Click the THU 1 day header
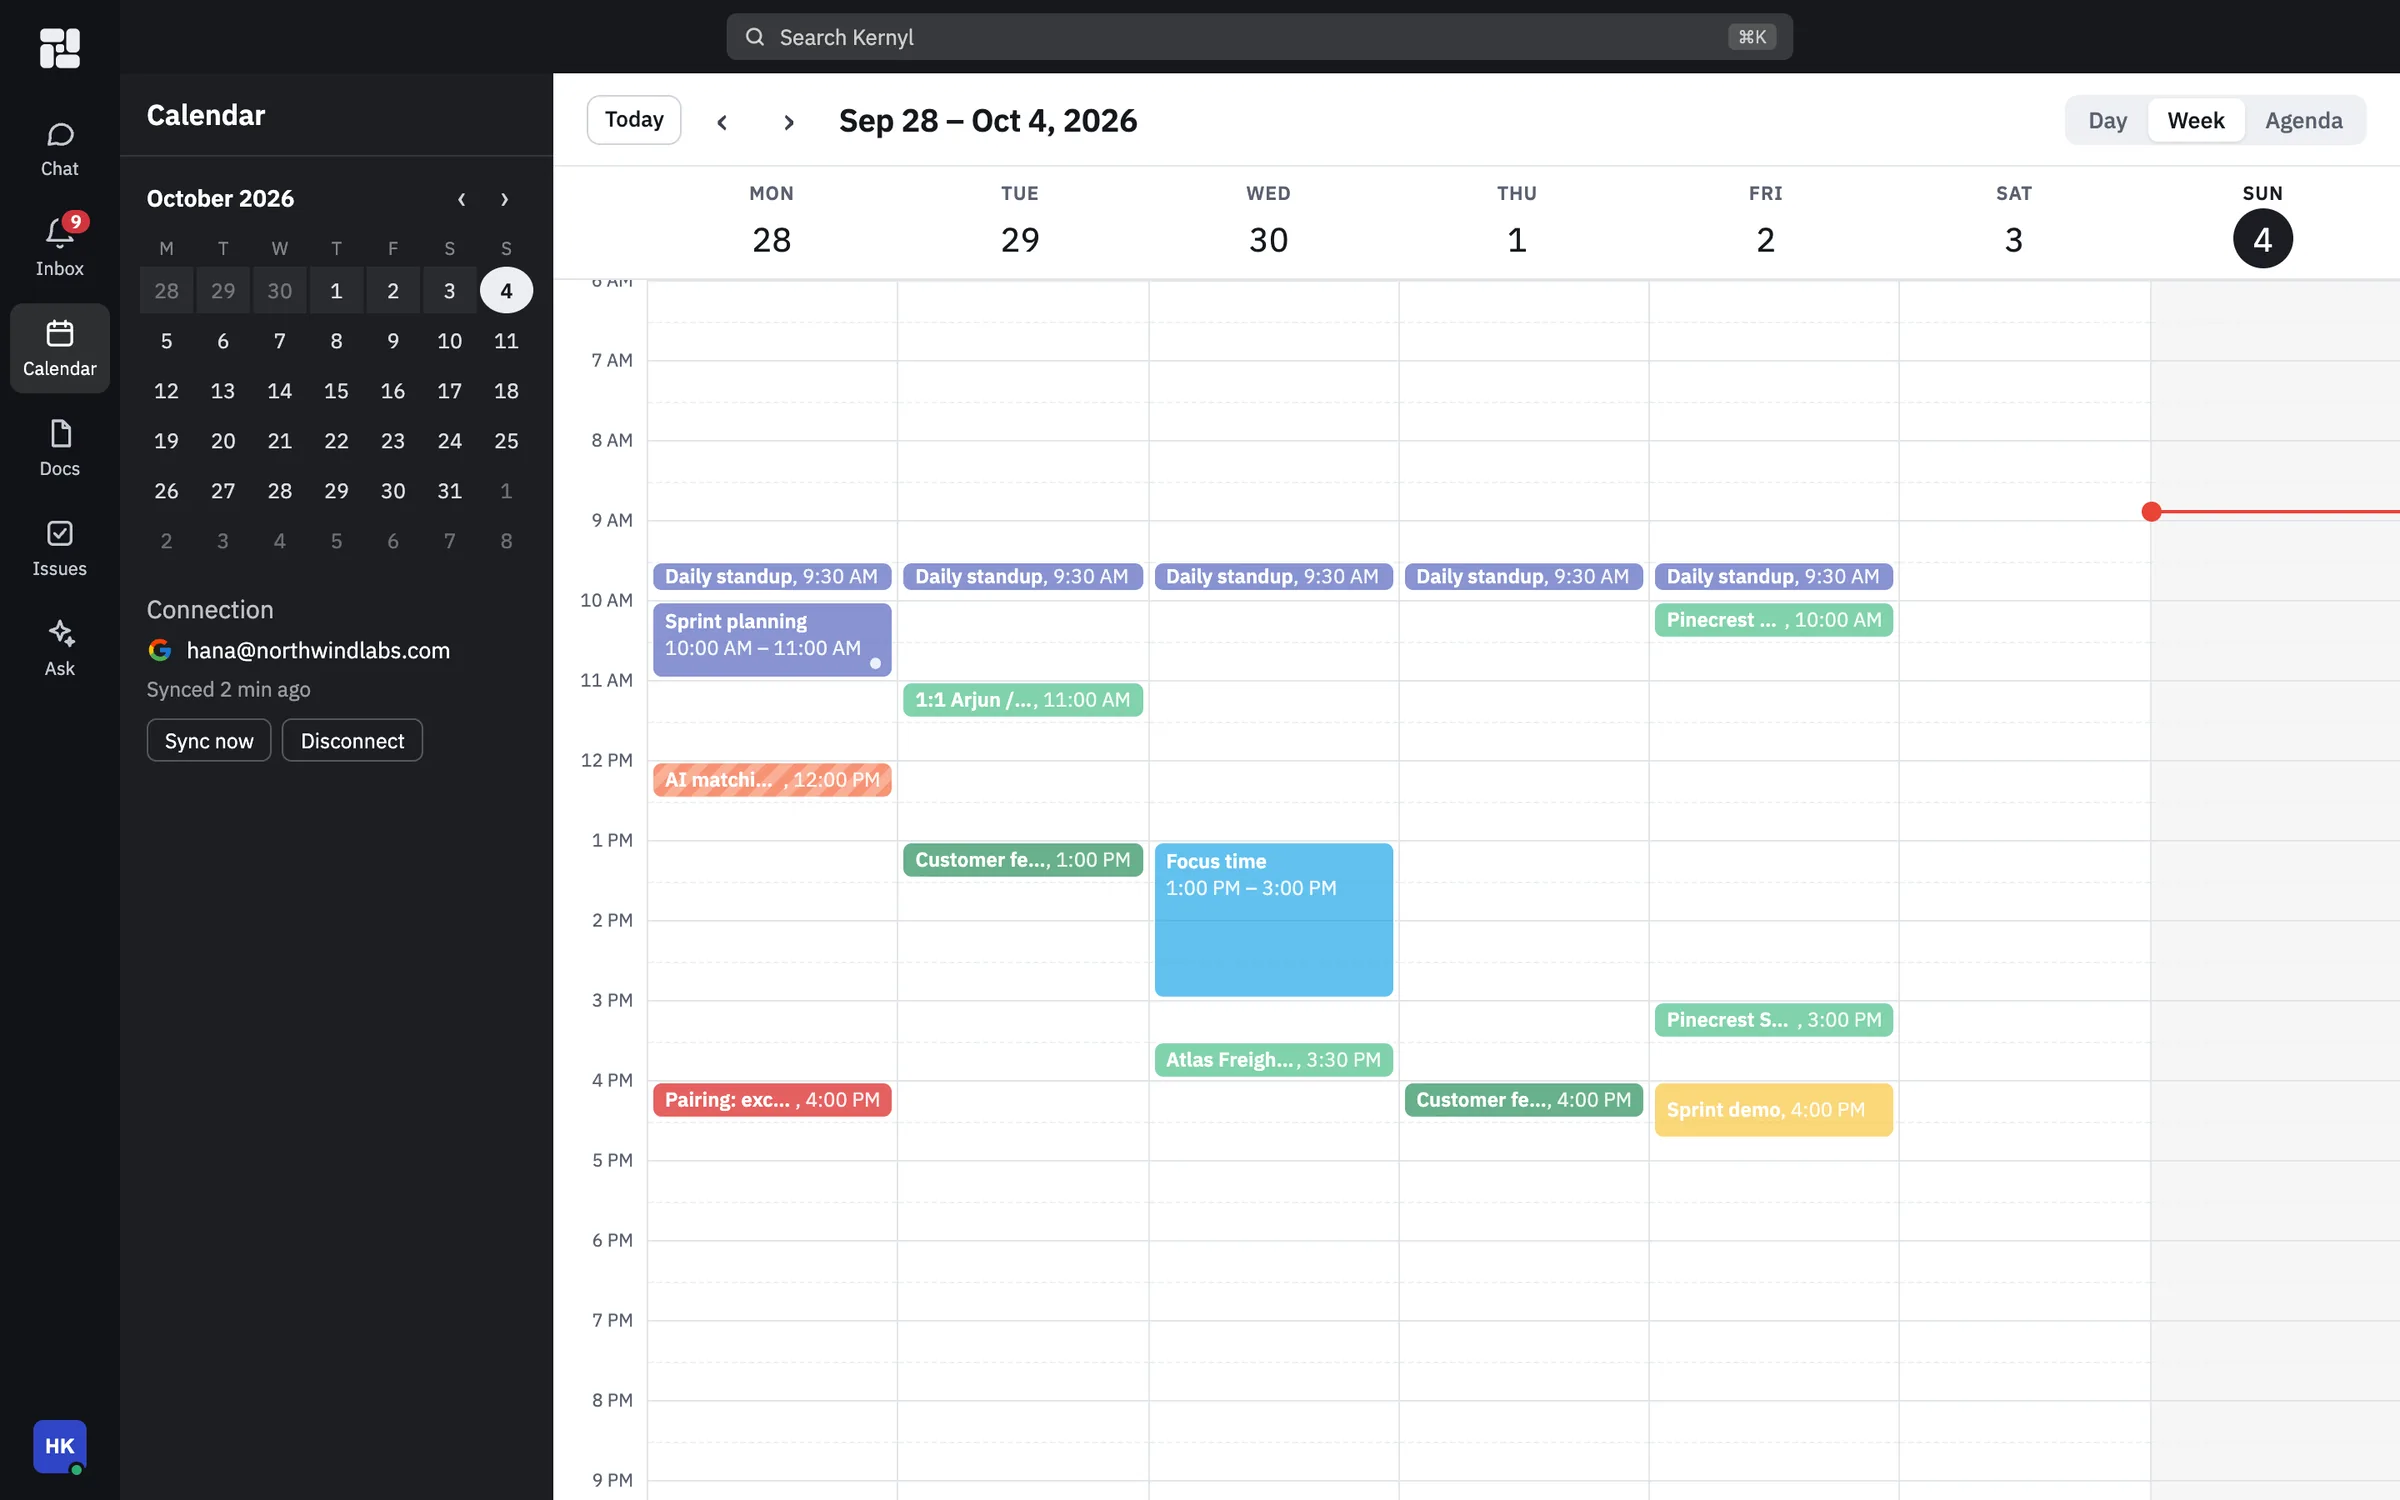Viewport: 2400px width, 1500px height. 1517,221
